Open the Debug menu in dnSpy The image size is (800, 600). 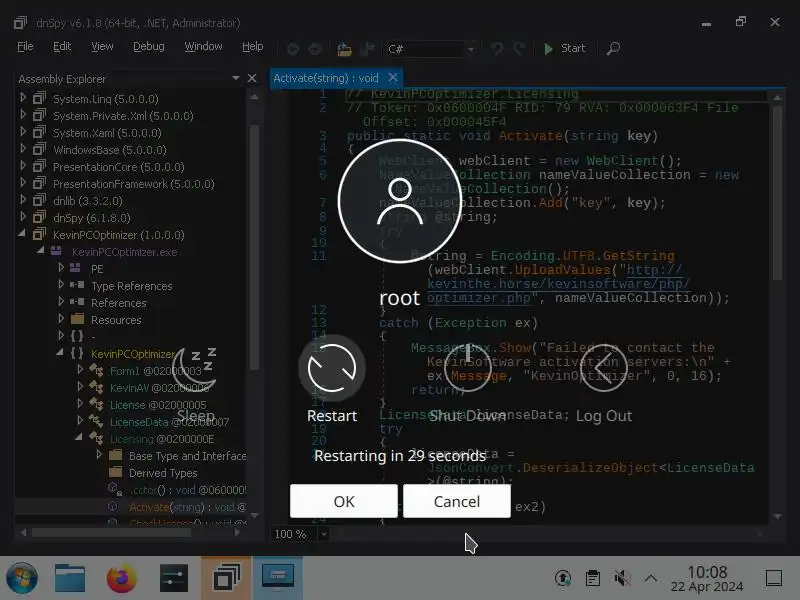click(x=148, y=46)
